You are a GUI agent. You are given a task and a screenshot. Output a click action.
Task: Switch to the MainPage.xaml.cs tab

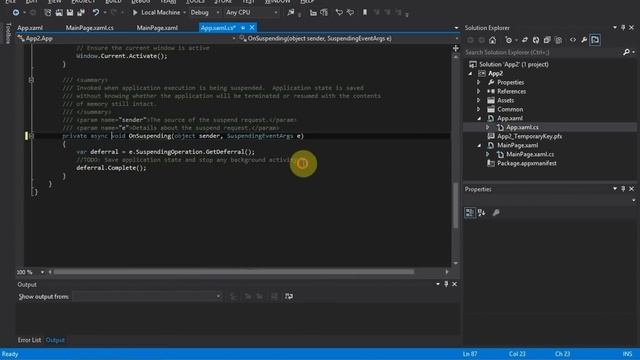89,28
